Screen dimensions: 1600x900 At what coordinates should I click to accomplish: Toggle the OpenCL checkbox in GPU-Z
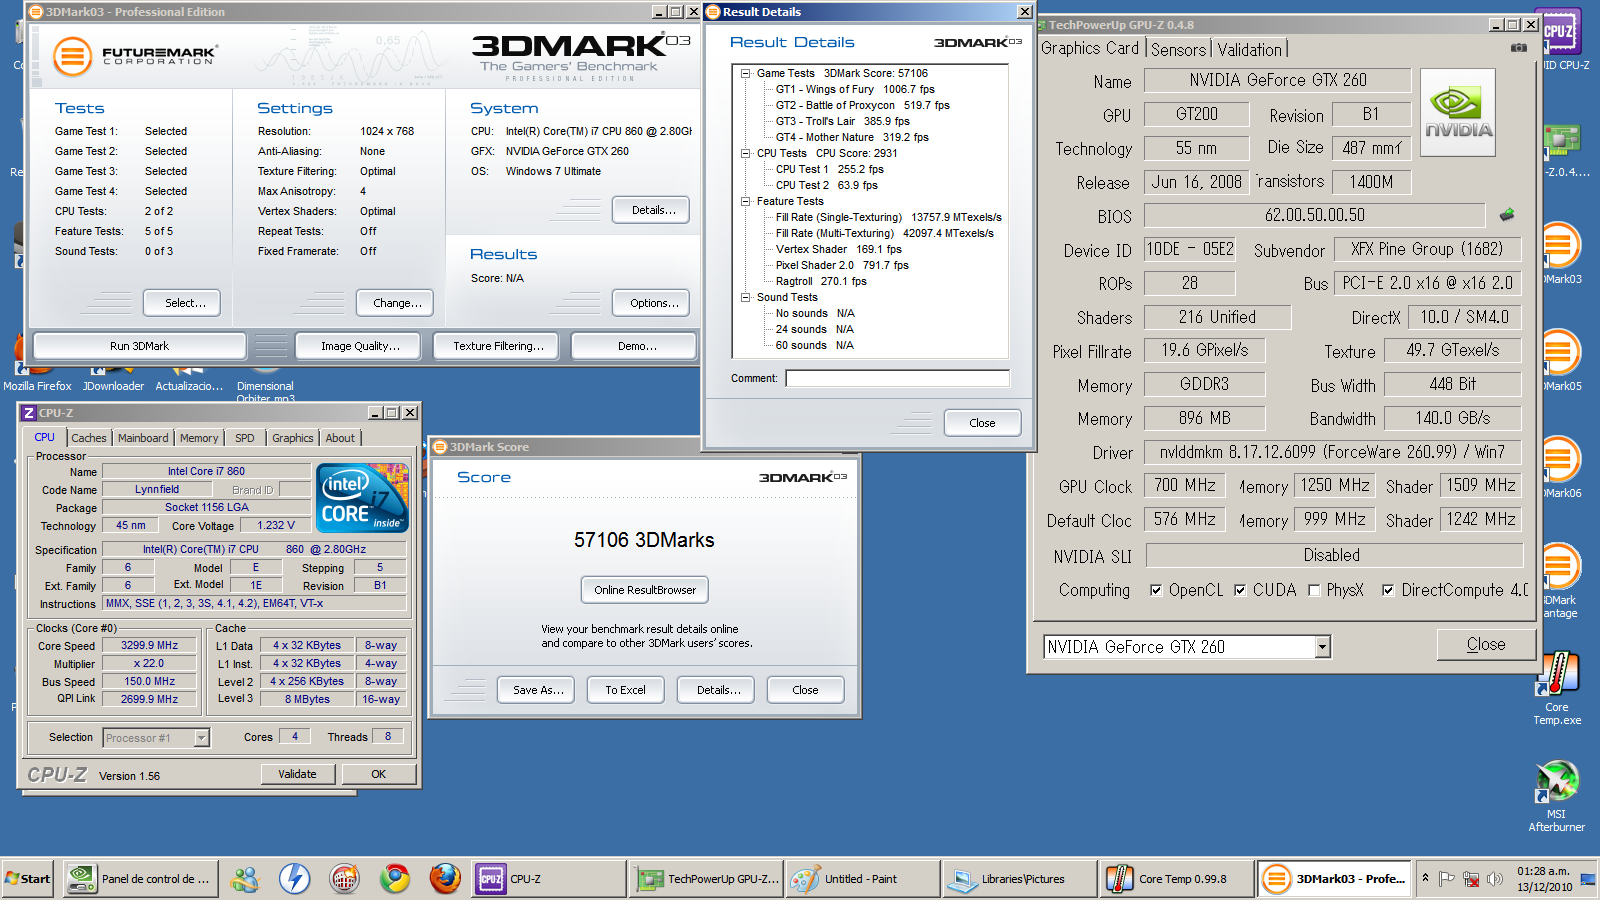pyautogui.click(x=1156, y=590)
